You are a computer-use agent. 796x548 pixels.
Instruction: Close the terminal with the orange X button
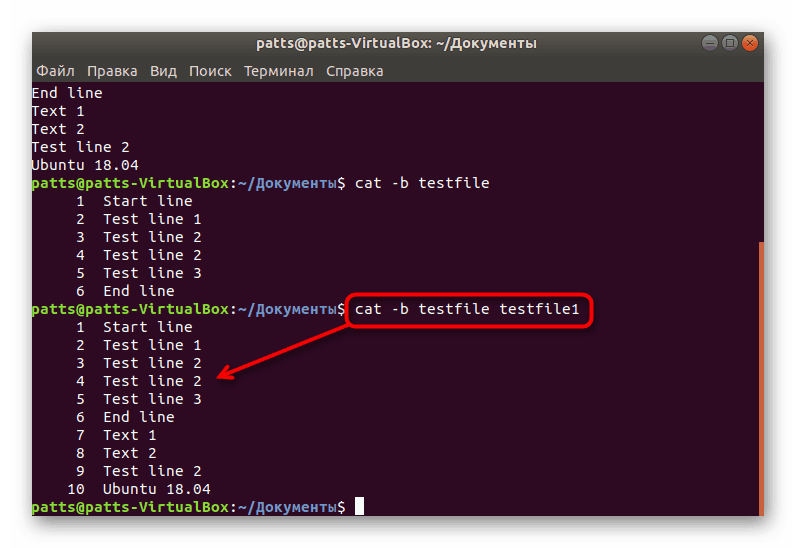pos(750,43)
